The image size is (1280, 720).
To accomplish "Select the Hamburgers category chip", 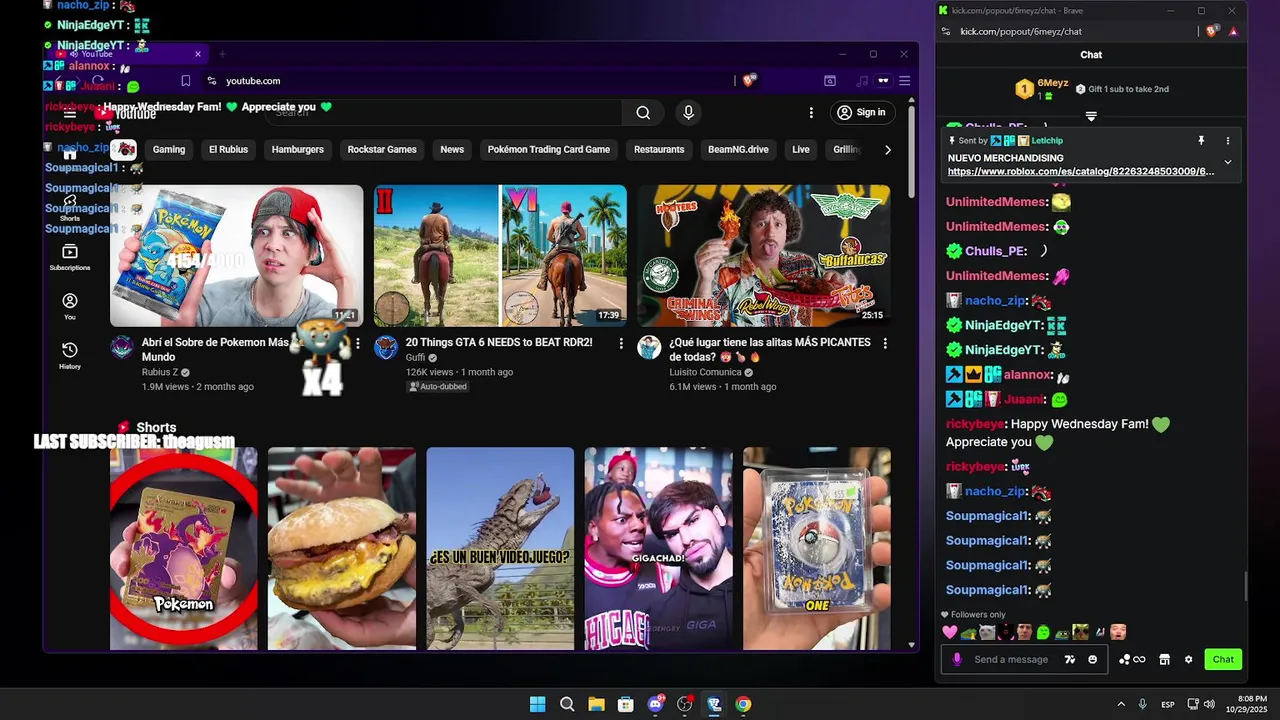I will click(x=298, y=149).
